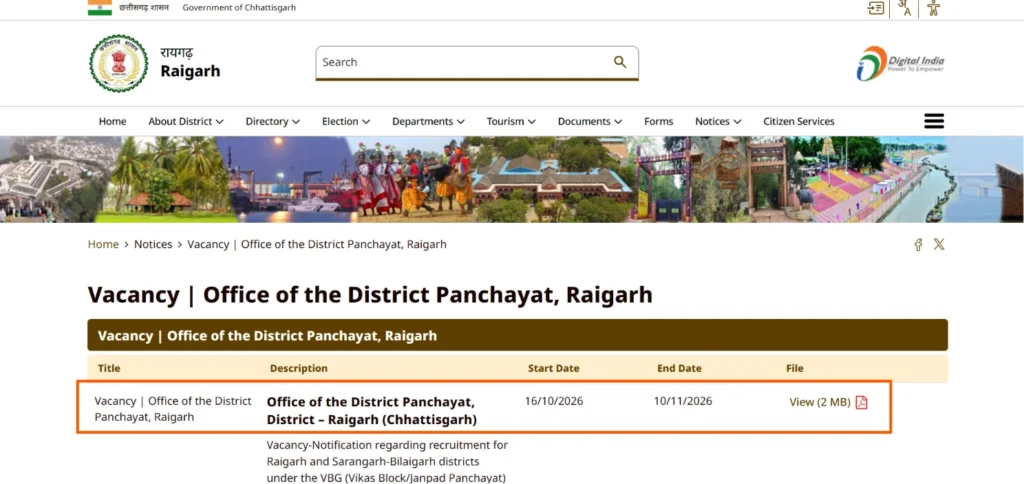The height and width of the screenshot is (484, 1024).
Task: Click the End Date column header
Action: pyautogui.click(x=679, y=368)
